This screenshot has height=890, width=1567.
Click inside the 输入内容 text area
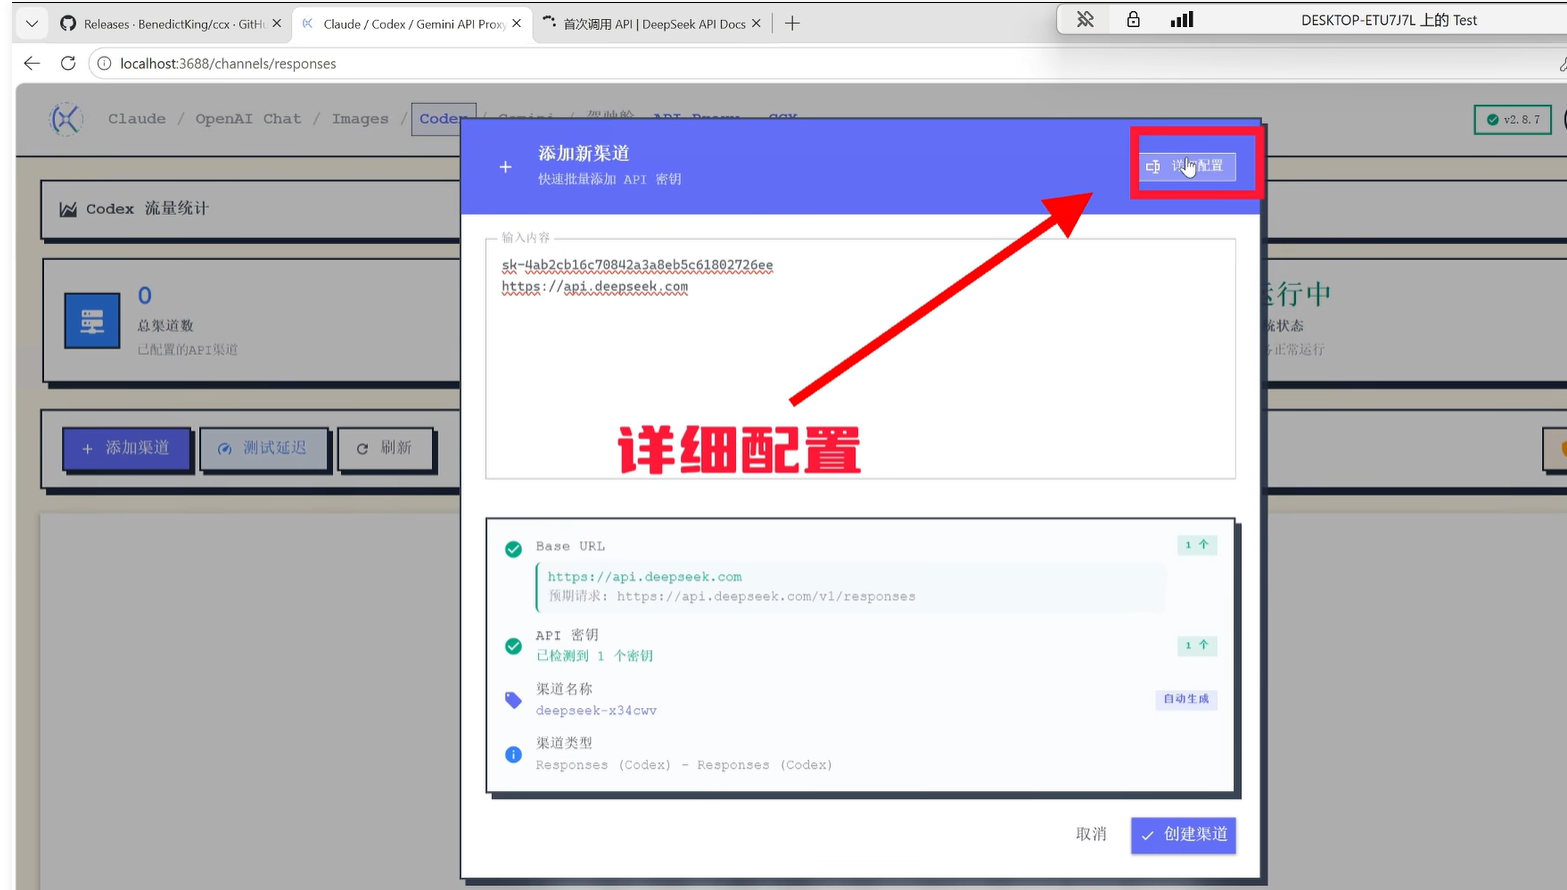point(860,358)
